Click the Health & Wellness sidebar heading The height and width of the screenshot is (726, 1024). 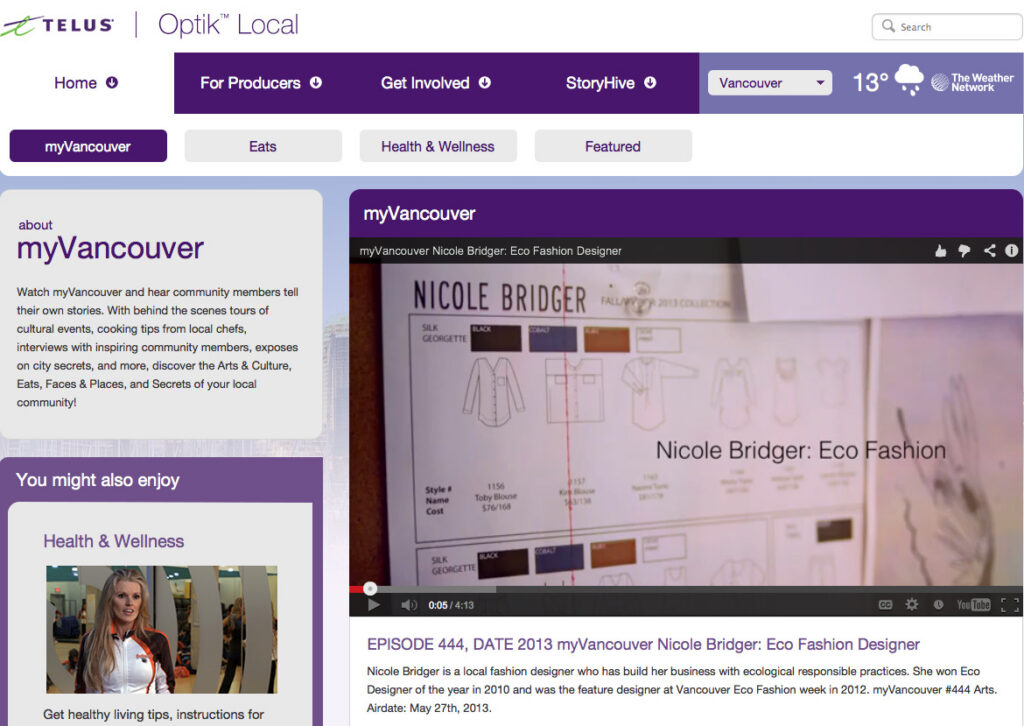point(114,541)
